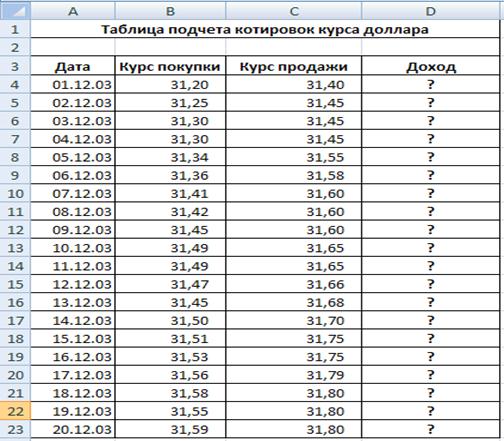Select income cell '?' in row 12
The height and width of the screenshot is (441, 504).
coord(431,229)
